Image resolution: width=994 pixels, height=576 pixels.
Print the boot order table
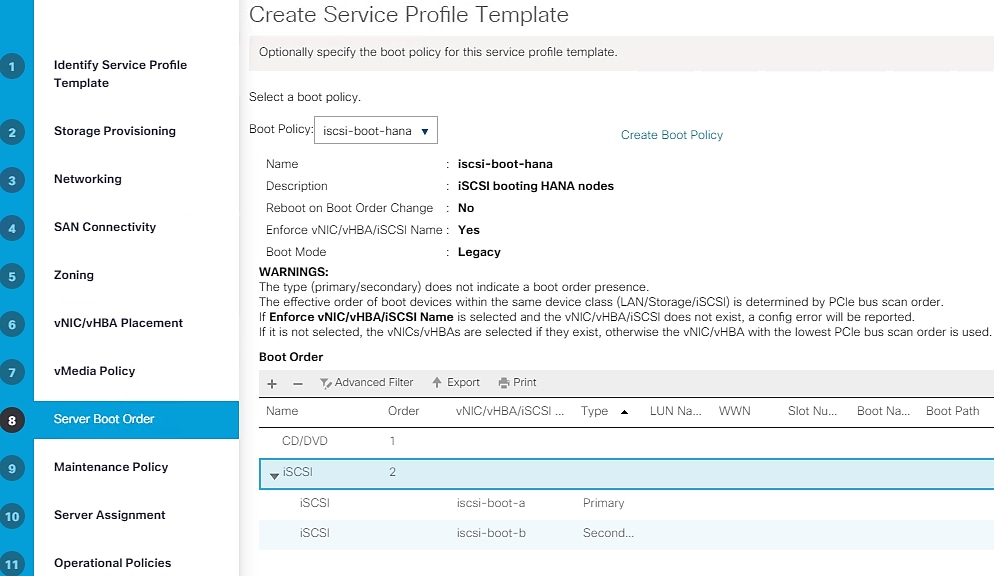517,383
